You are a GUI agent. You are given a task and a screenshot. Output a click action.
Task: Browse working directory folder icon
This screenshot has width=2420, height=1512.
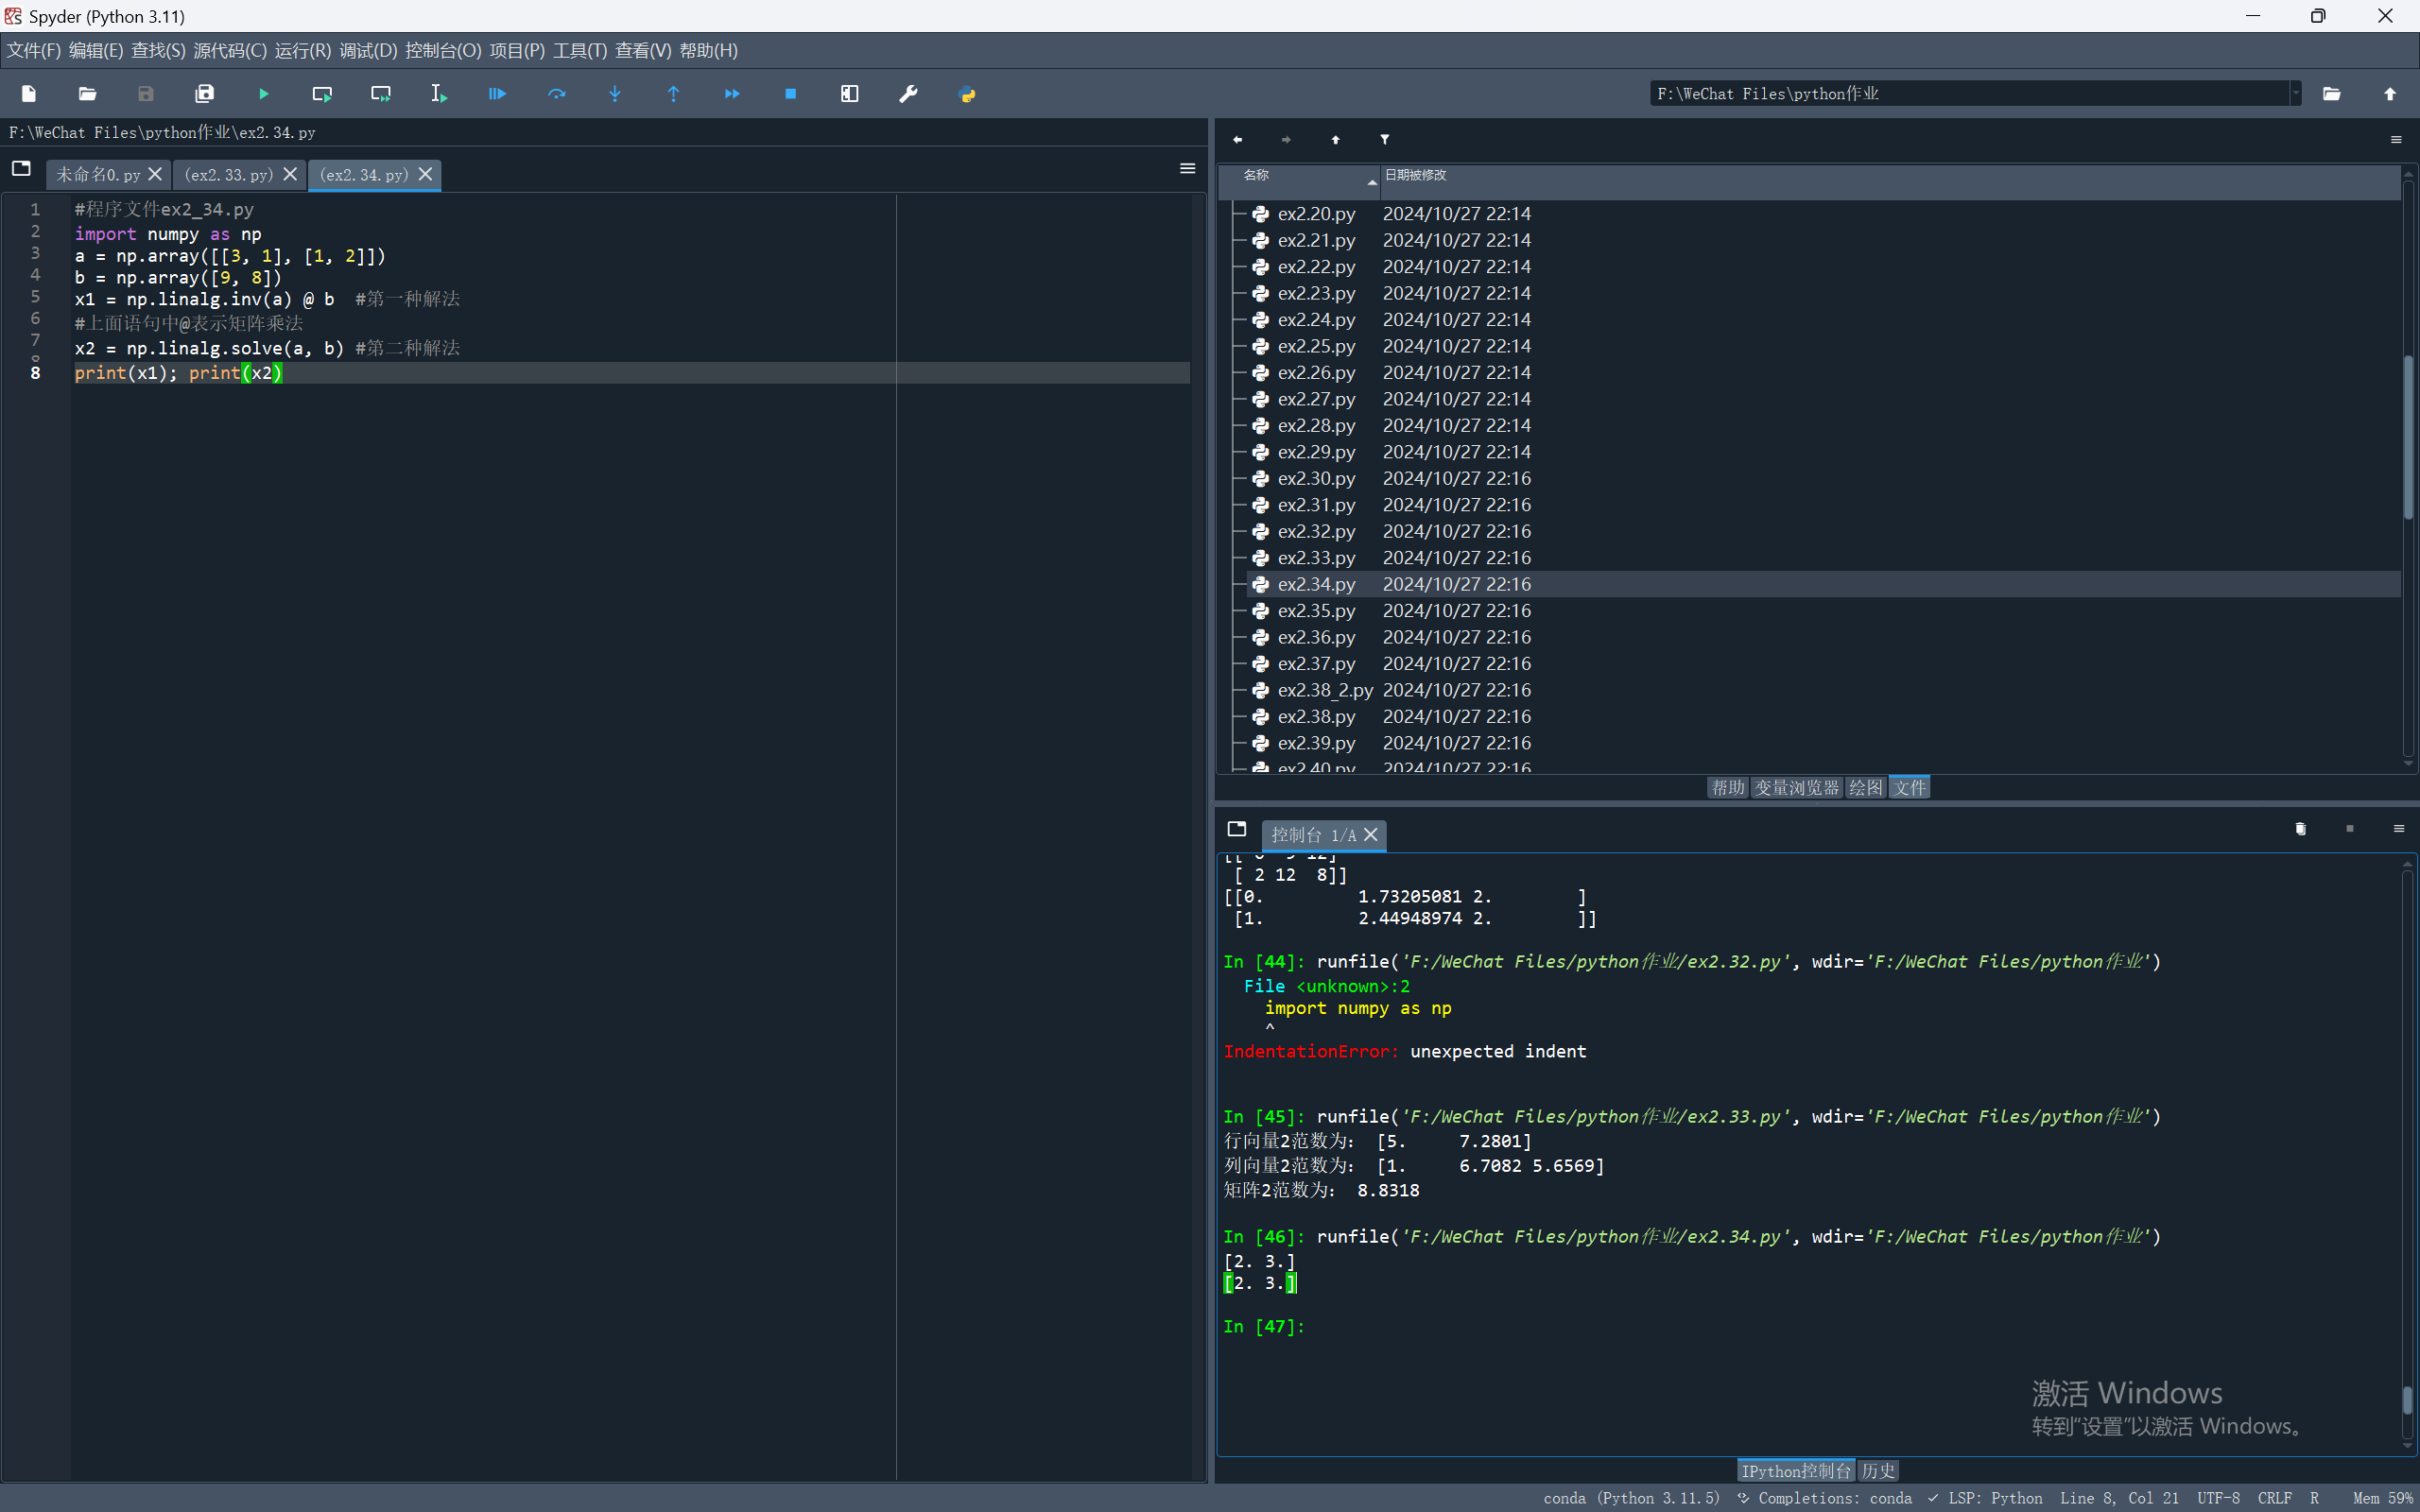coord(2331,94)
